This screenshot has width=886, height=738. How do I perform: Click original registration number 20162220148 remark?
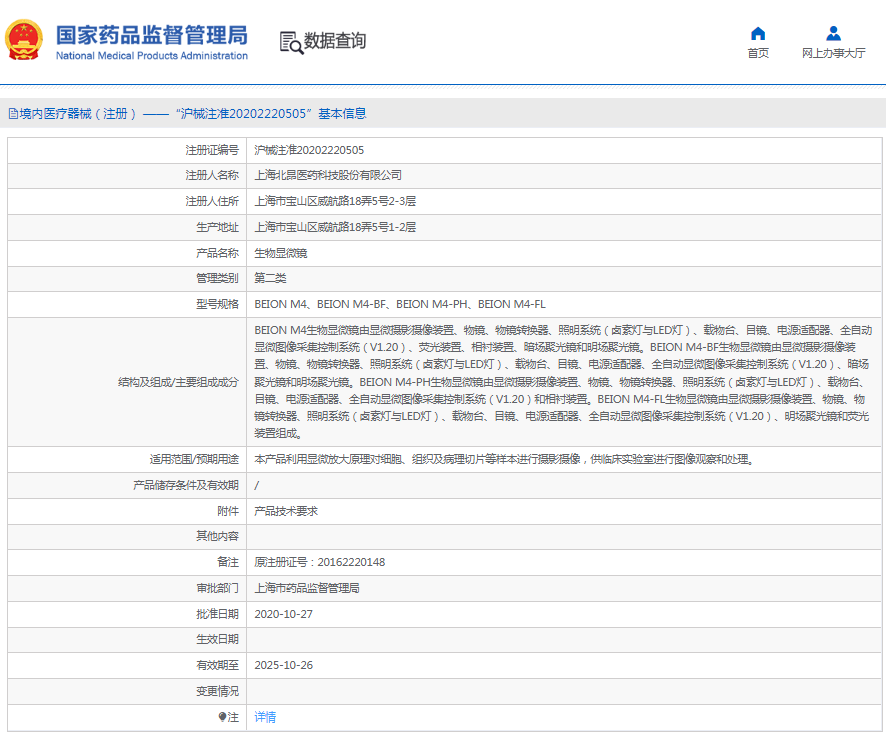click(320, 562)
